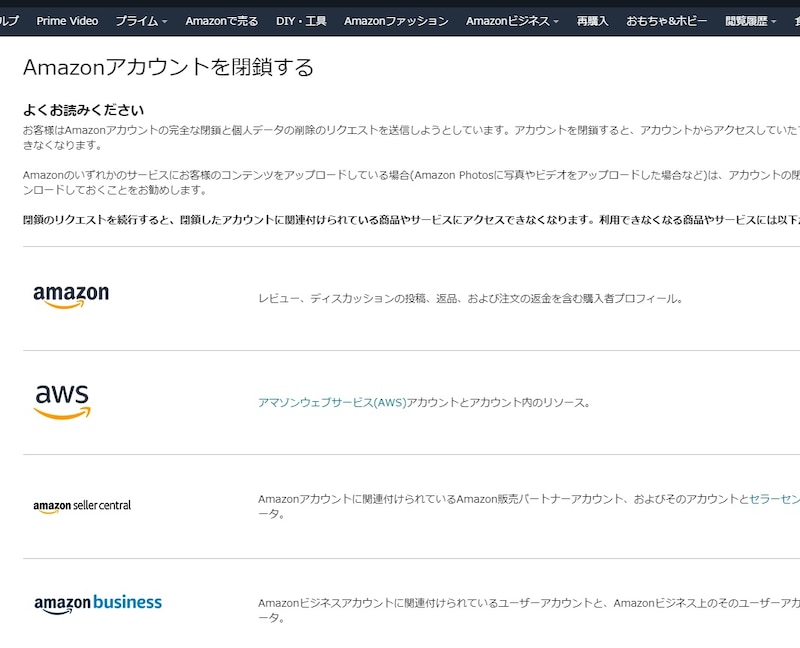Open the Amazonで売る nav link

coord(221,21)
